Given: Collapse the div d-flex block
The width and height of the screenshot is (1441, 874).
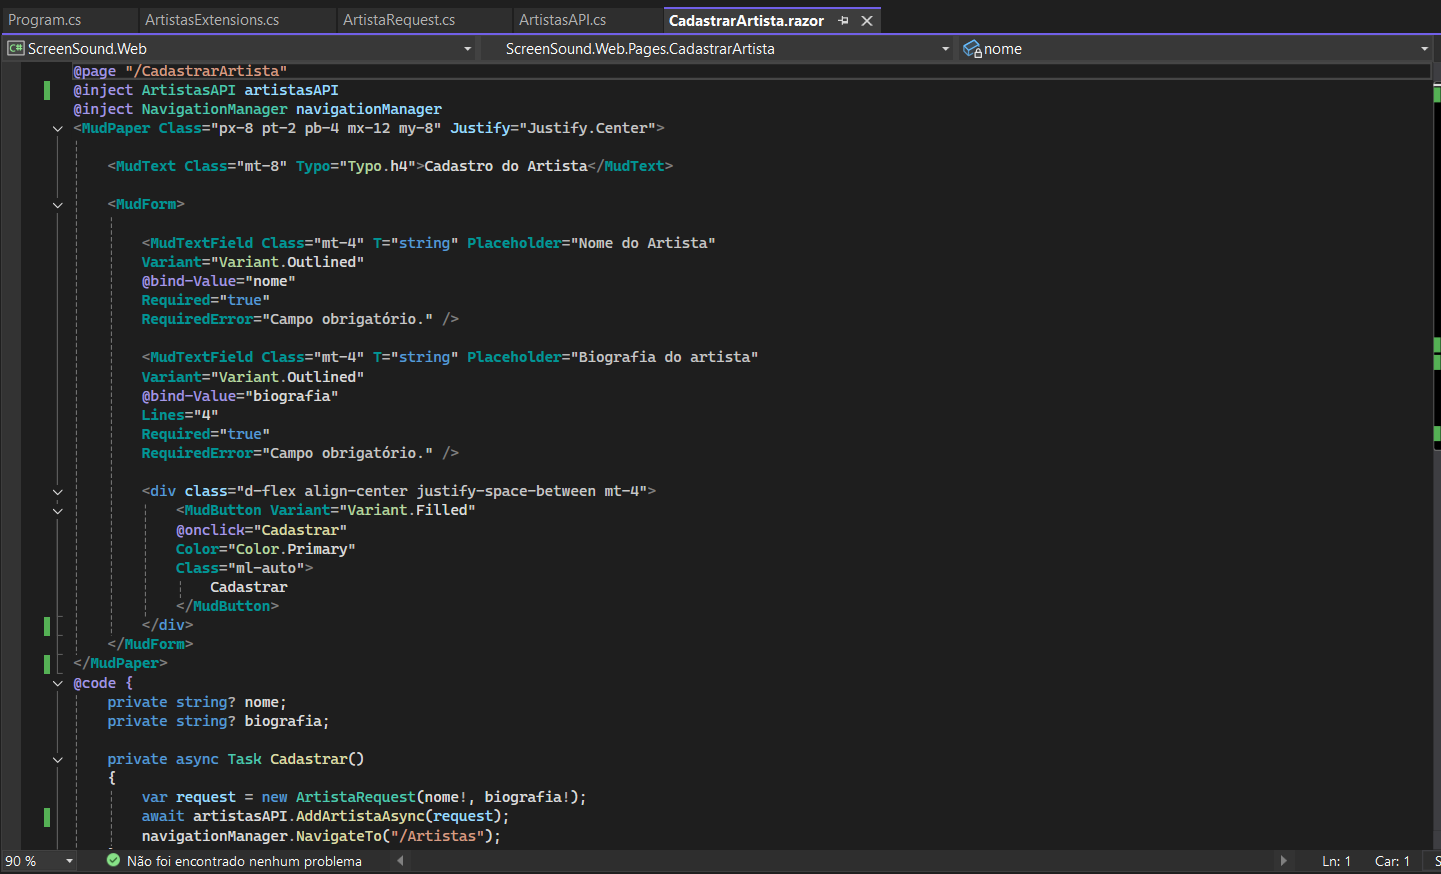Looking at the screenshot, I should [58, 492].
